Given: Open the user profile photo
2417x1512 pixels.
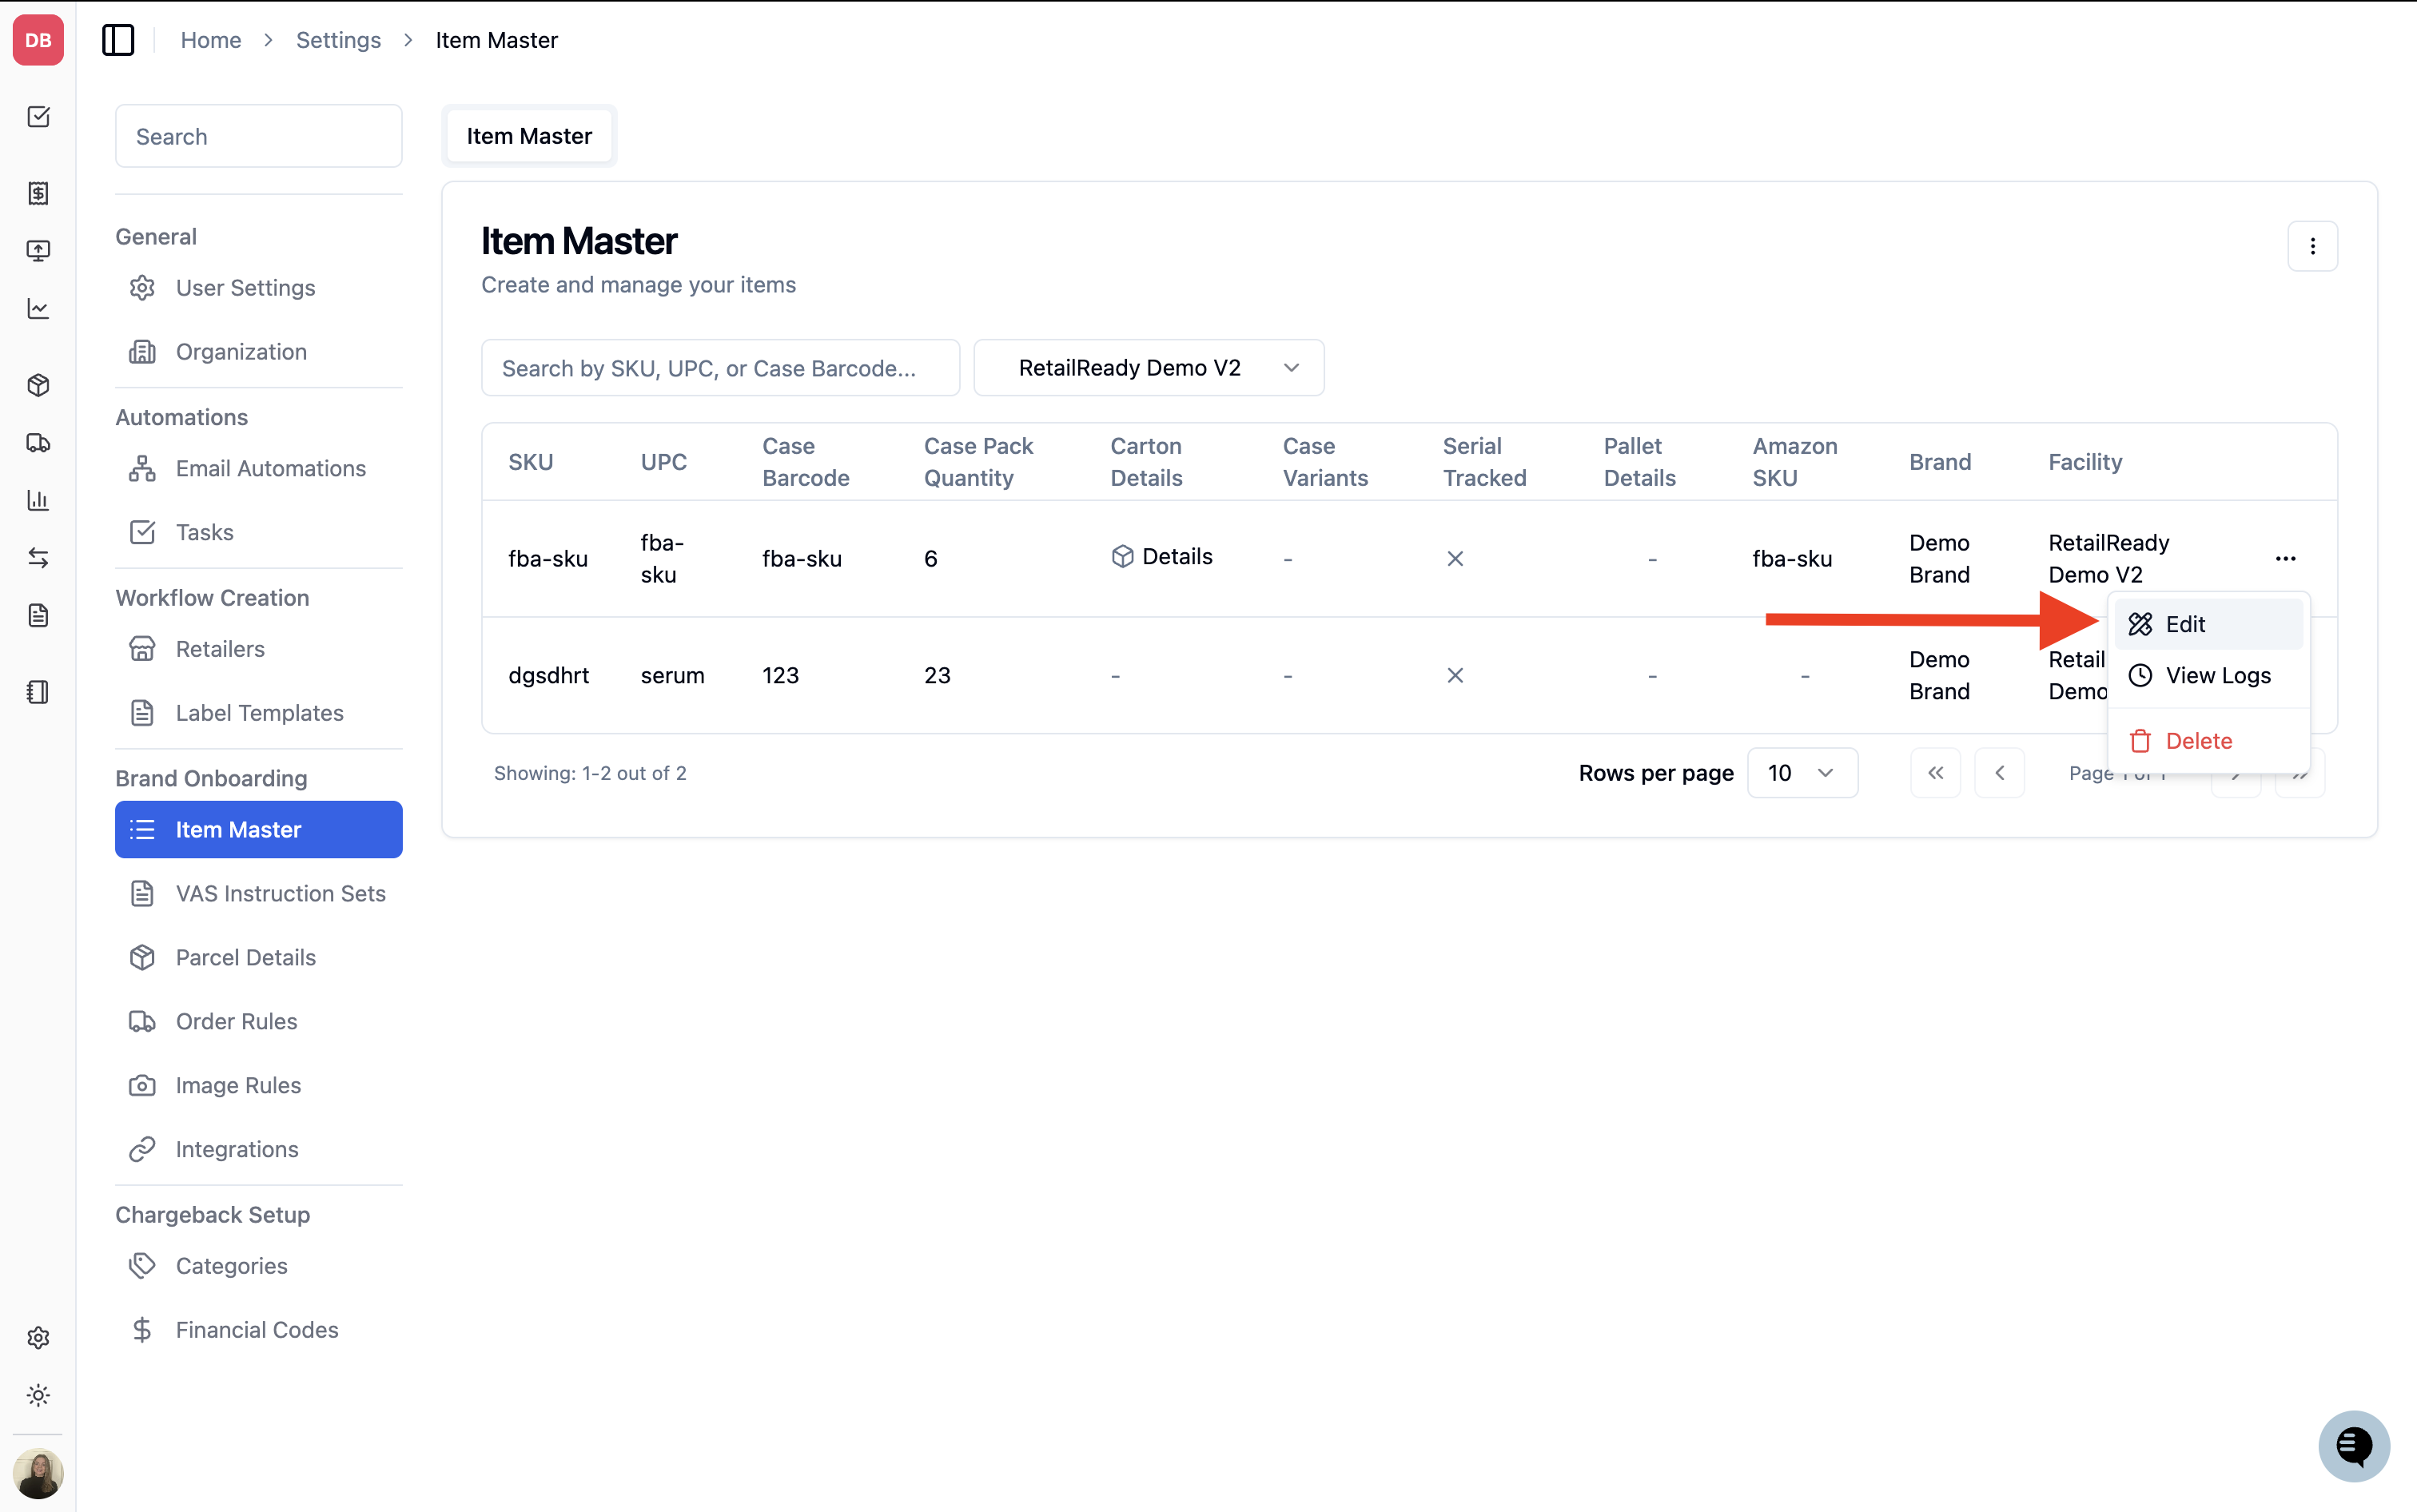Looking at the screenshot, I should 38,1474.
